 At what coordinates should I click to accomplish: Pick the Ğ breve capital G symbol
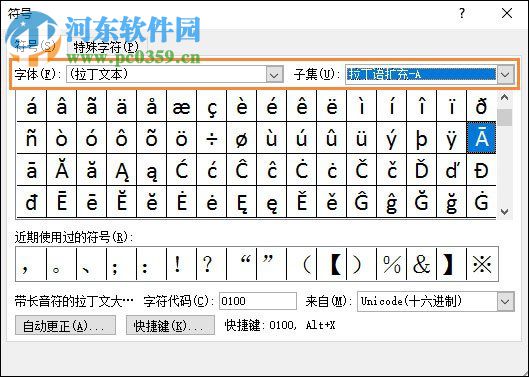[421, 201]
